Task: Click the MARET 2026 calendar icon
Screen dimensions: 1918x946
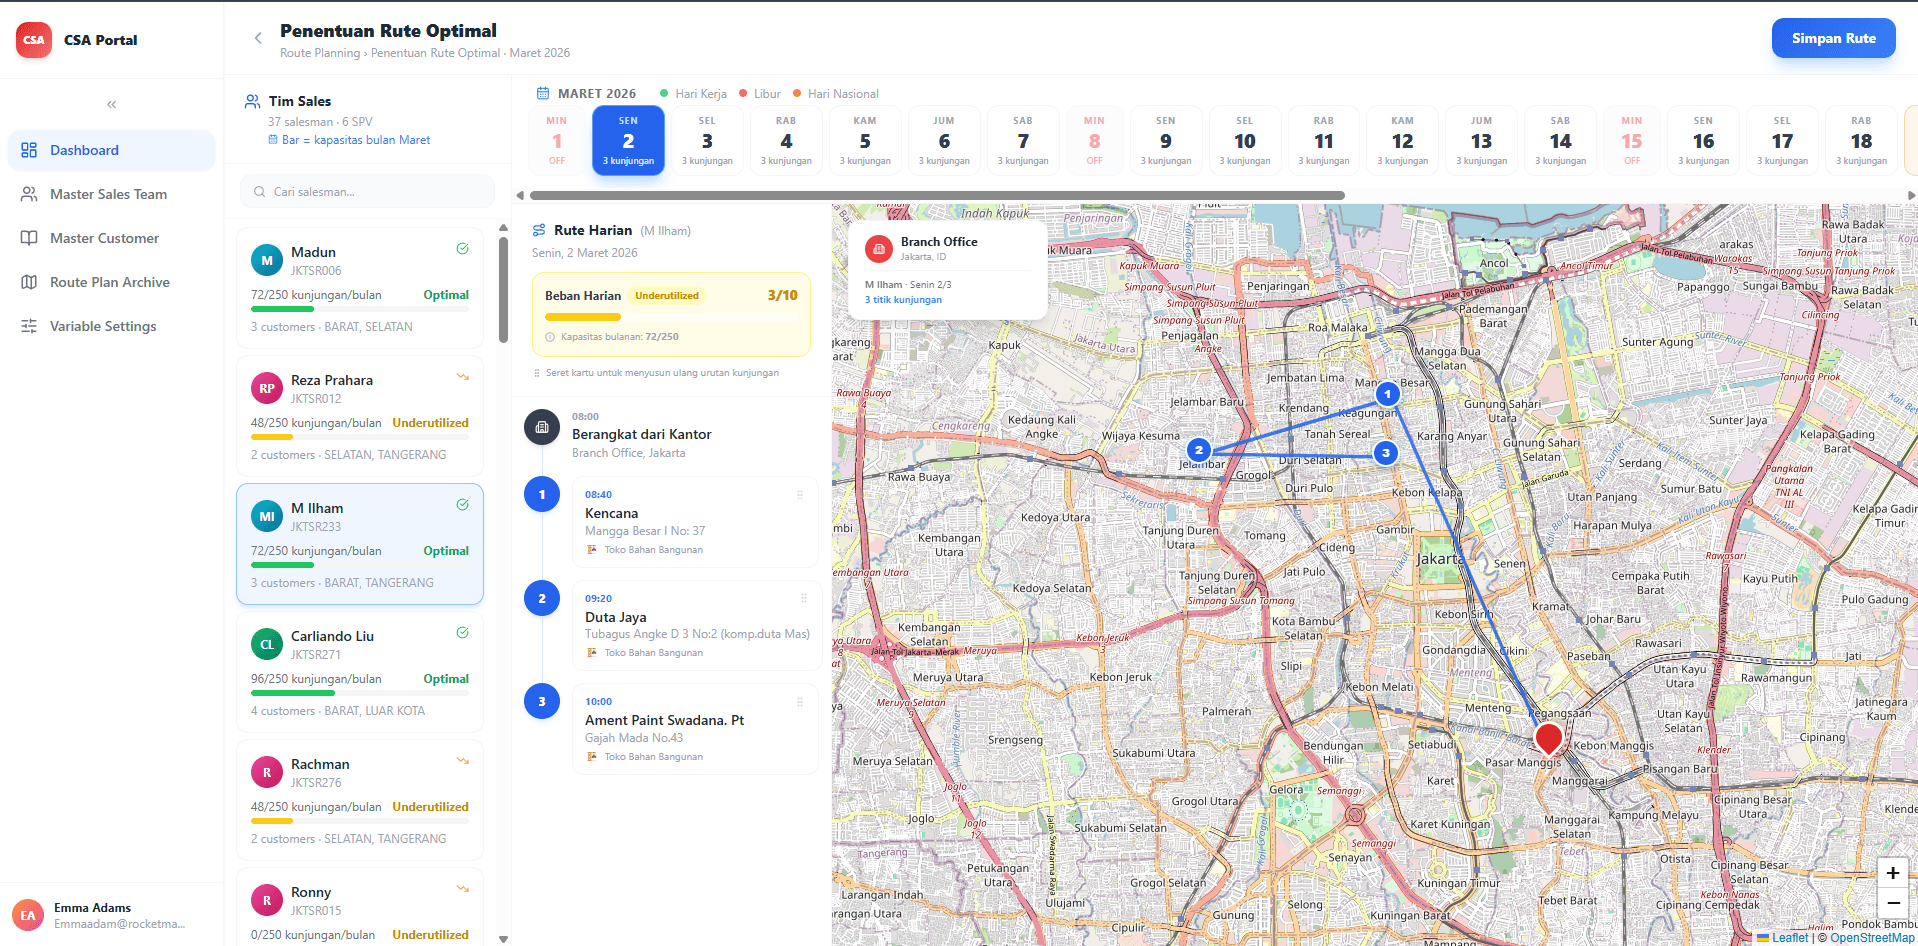Action: pyautogui.click(x=543, y=93)
